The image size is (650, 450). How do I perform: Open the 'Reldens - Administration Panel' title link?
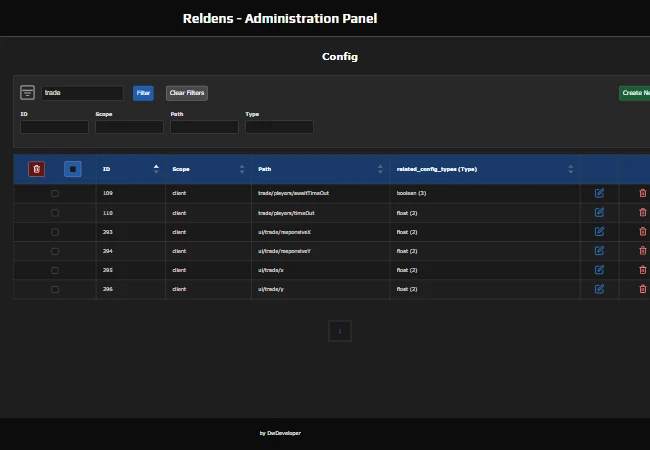click(280, 19)
